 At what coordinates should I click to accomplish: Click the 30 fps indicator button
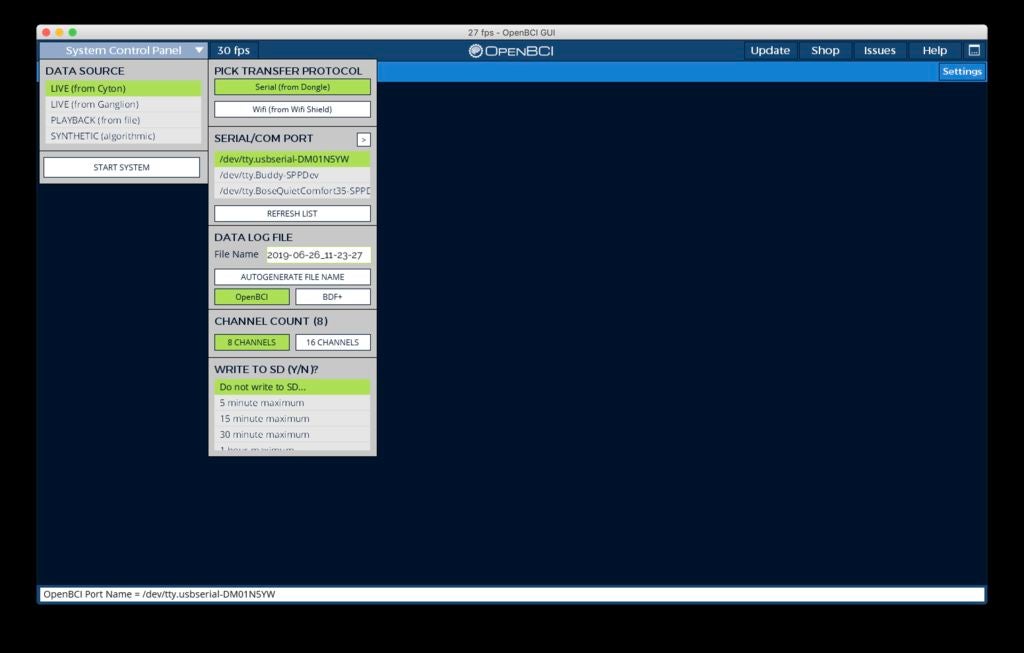pyautogui.click(x=233, y=50)
